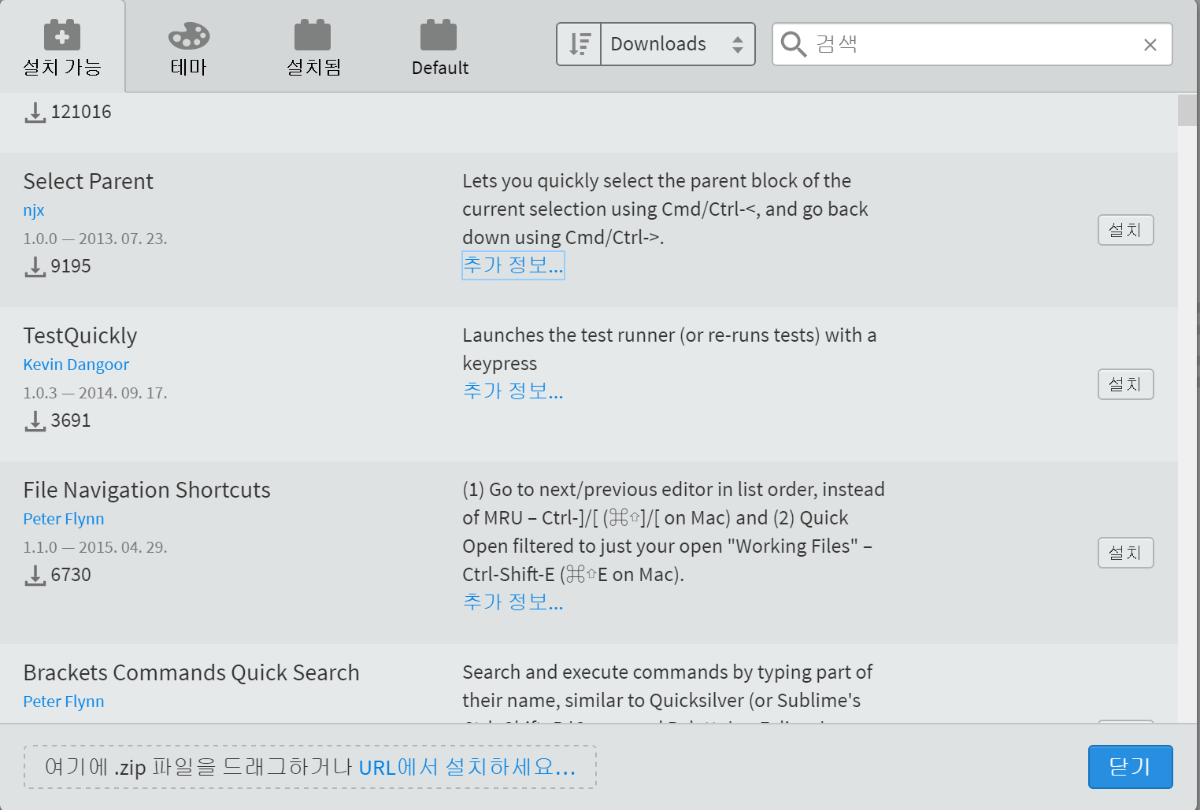Click download icon next to 3691

[35, 420]
